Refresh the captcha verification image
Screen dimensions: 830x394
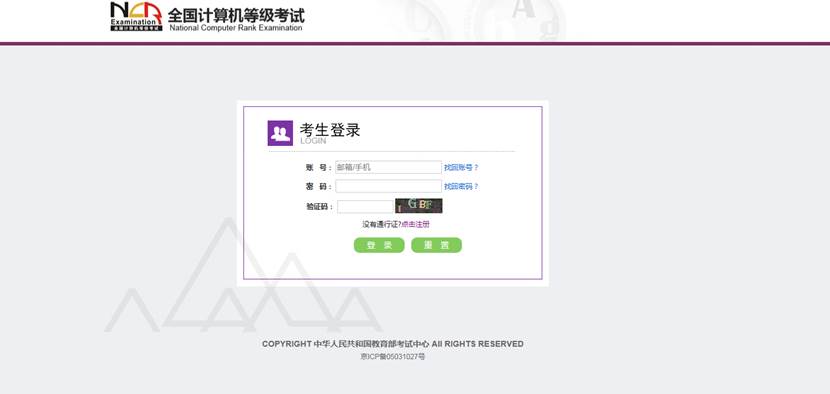pyautogui.click(x=419, y=206)
